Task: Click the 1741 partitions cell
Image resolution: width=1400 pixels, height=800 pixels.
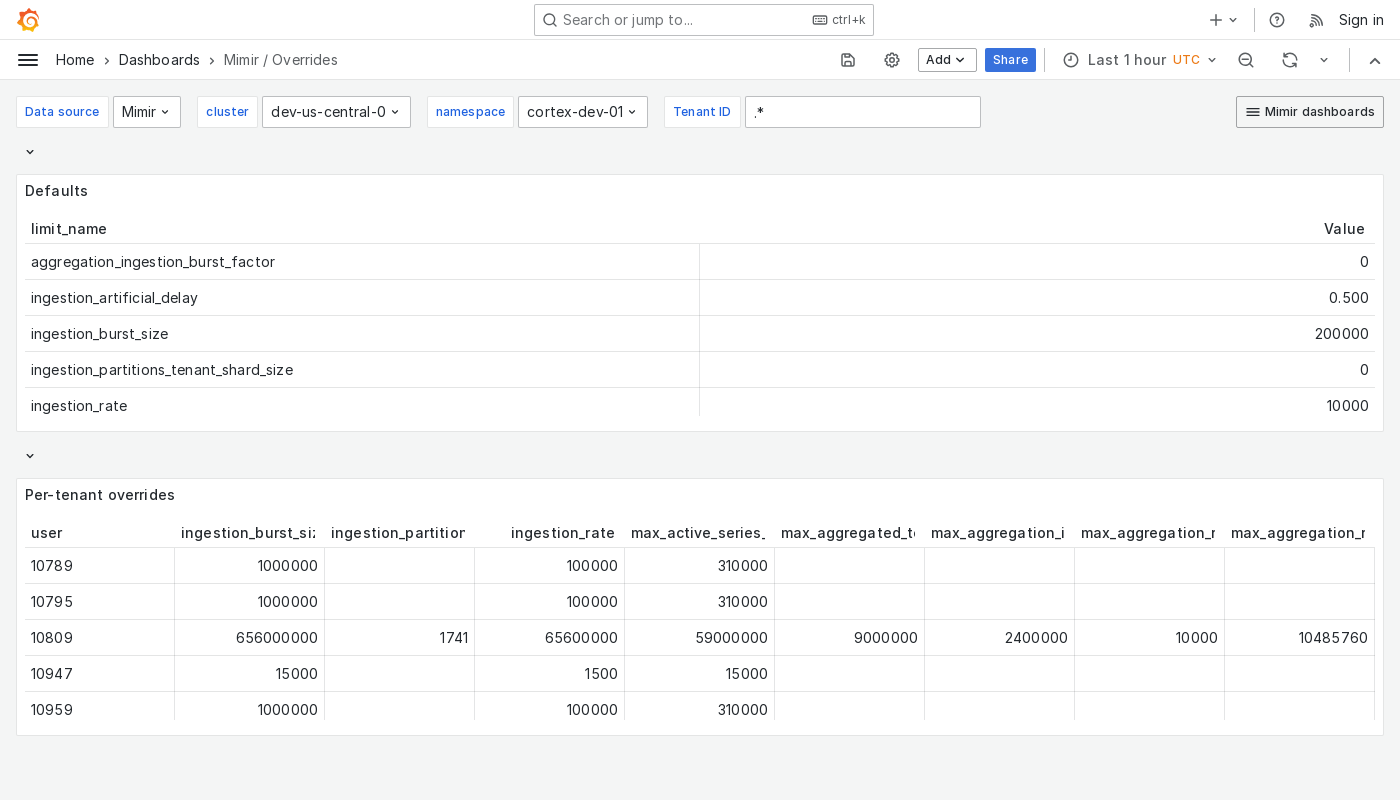Action: click(x=400, y=638)
